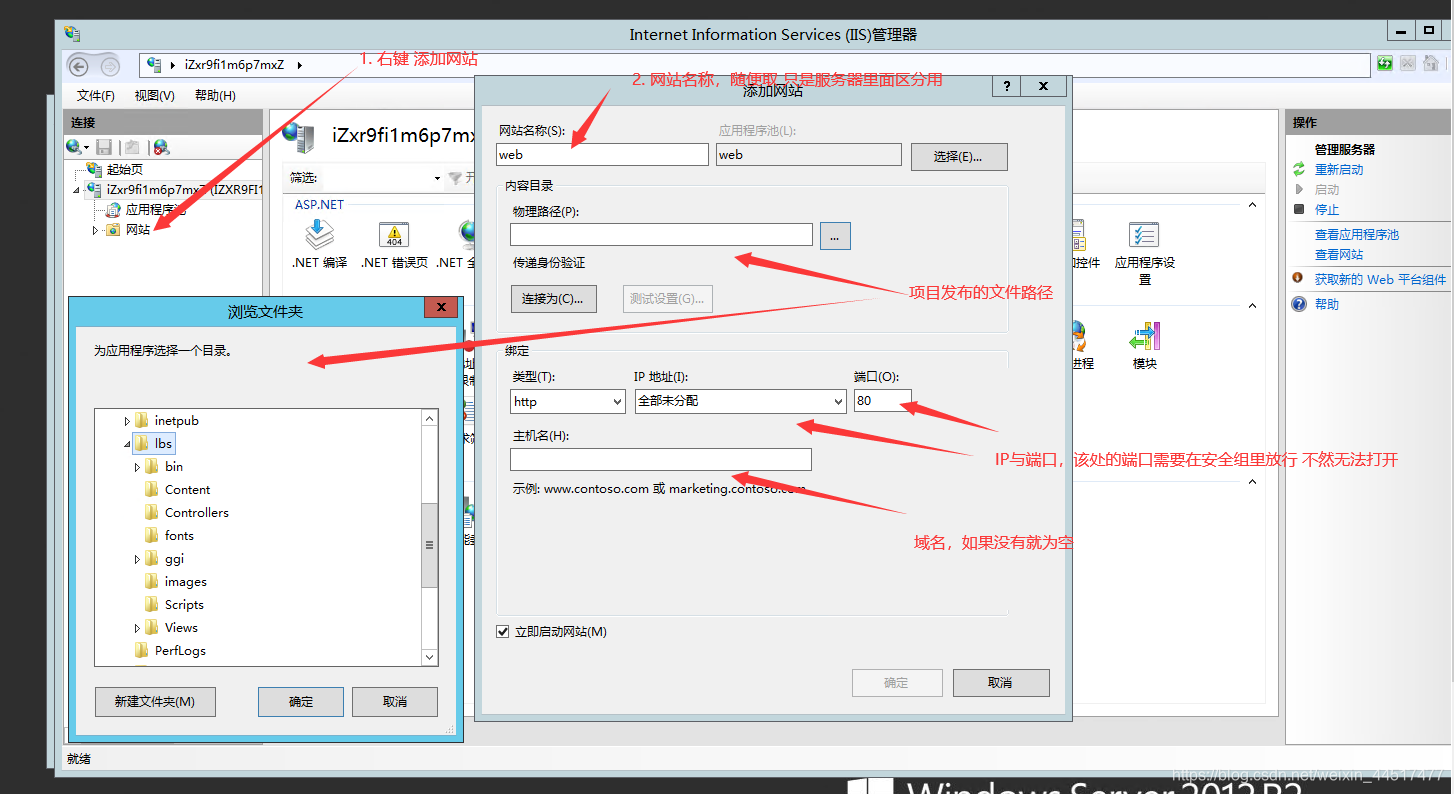
Task: Click the up-level icon in Connections toolbar
Action: 132,147
